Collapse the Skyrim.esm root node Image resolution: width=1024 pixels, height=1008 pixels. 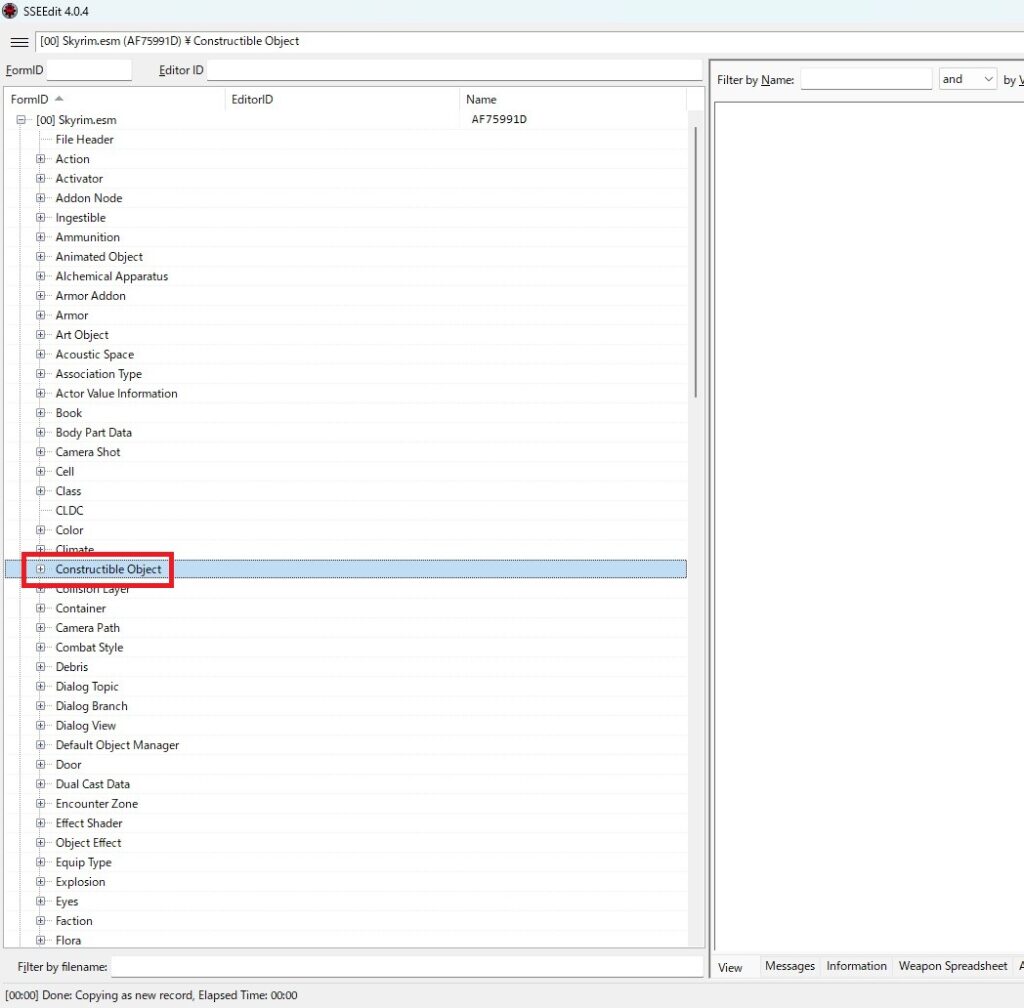pos(21,120)
